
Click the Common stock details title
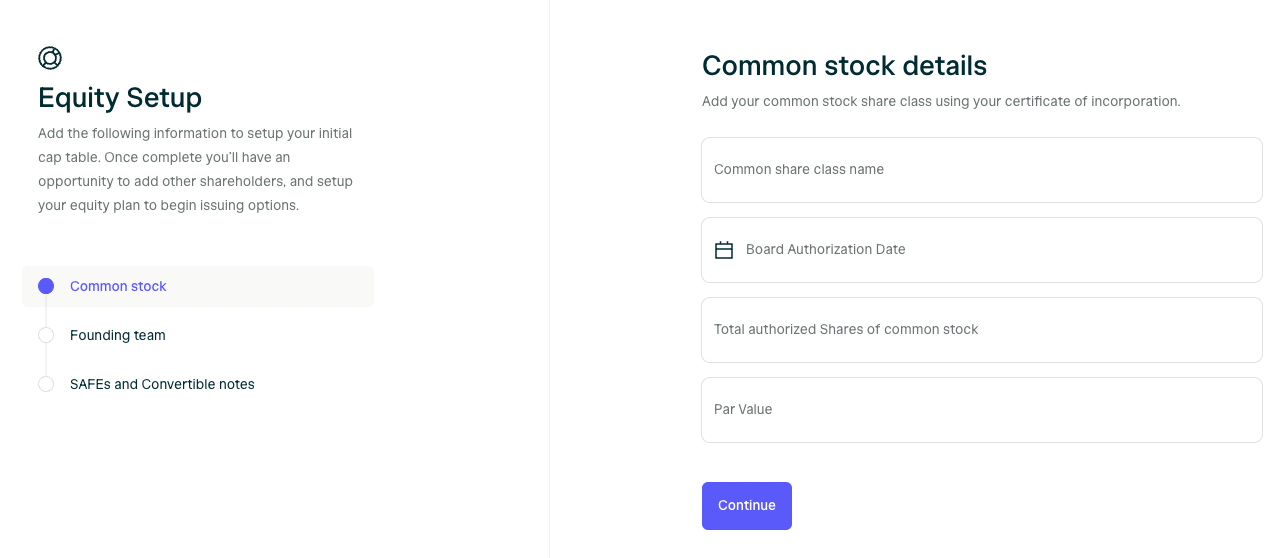(844, 66)
